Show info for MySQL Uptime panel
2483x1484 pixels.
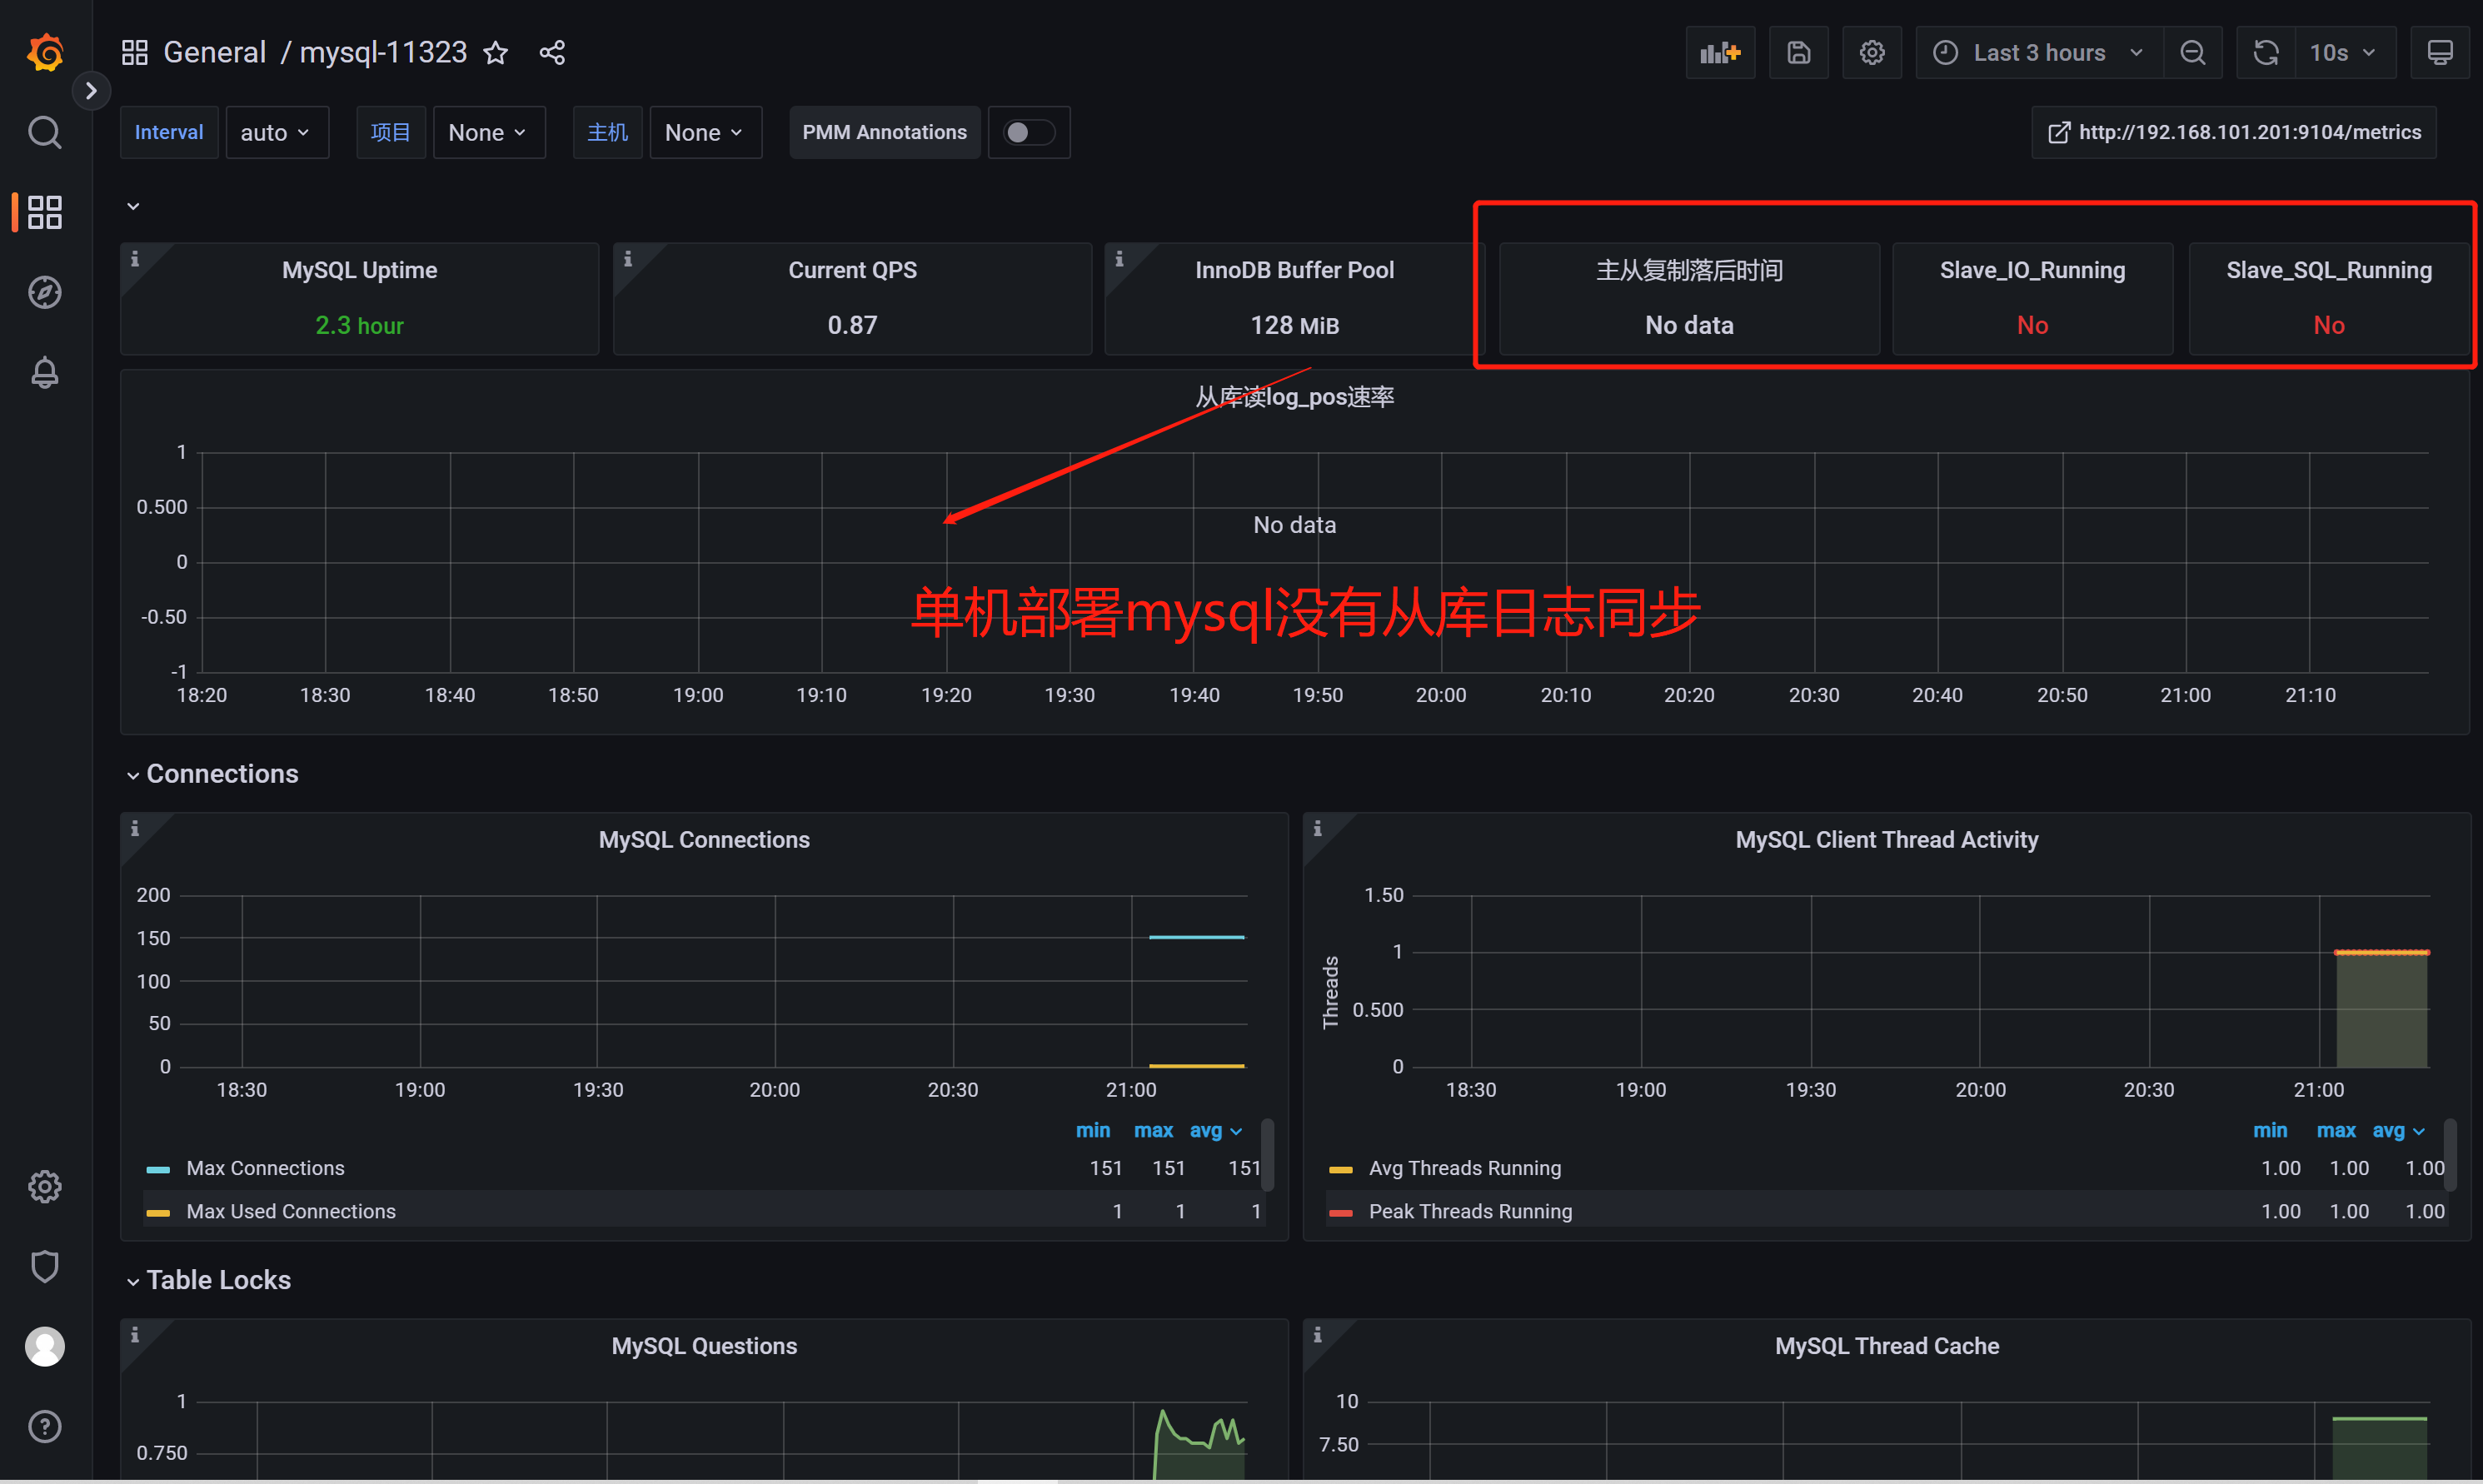tap(135, 259)
